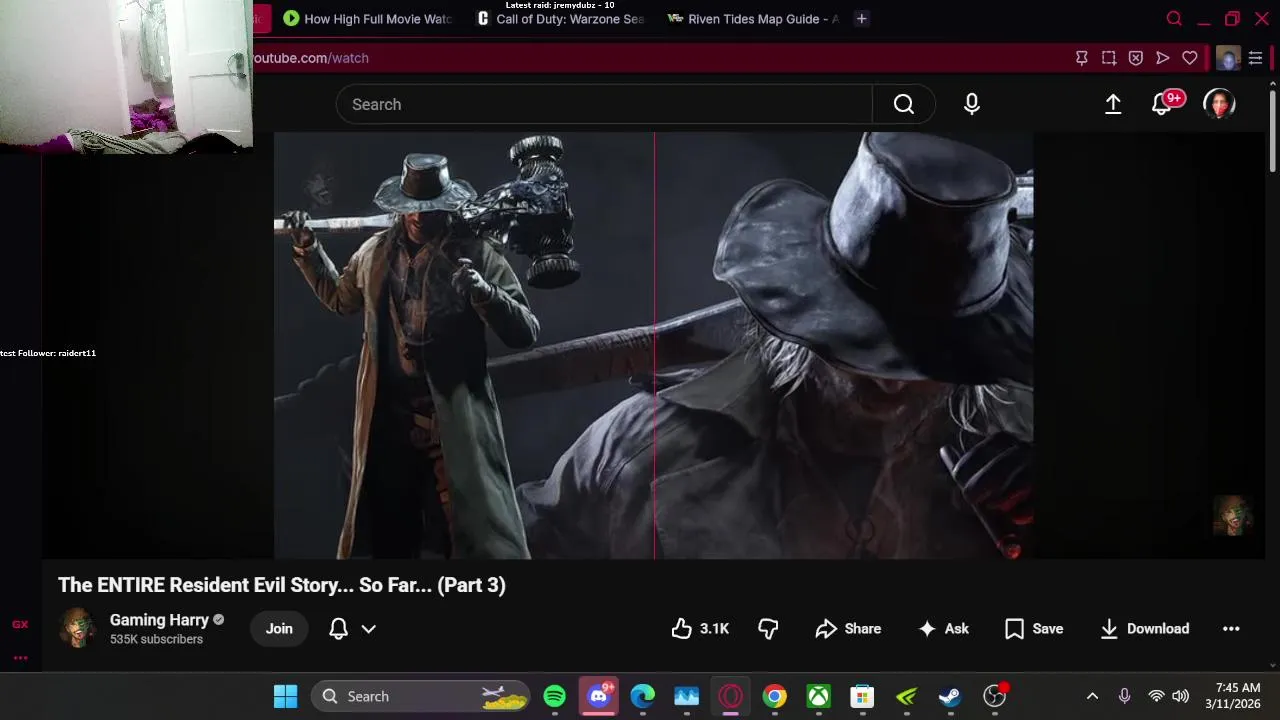Open Steam from the taskbar
This screenshot has width=1280, height=720.
pyautogui.click(x=950, y=696)
